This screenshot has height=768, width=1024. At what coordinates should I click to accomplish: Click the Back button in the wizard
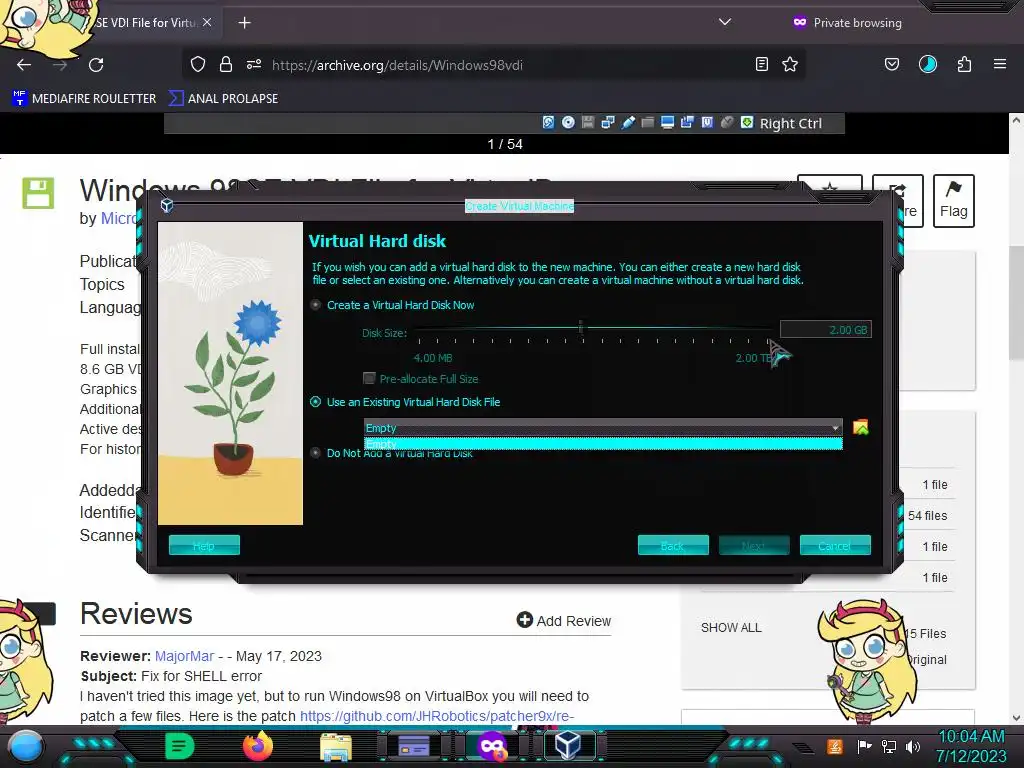(x=673, y=545)
